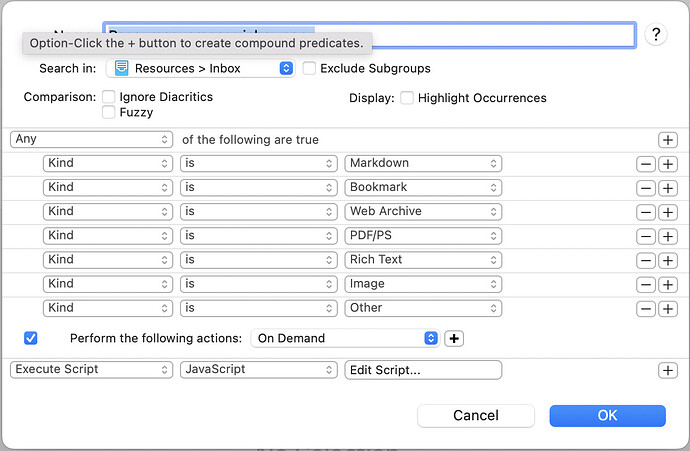Open the JavaScript language dropdown

click(x=259, y=370)
